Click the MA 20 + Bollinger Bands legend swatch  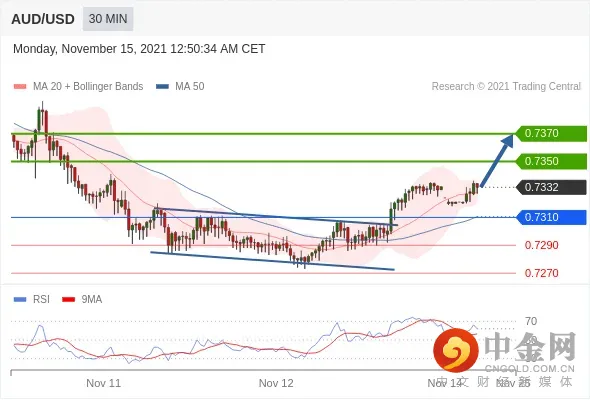(x=20, y=87)
